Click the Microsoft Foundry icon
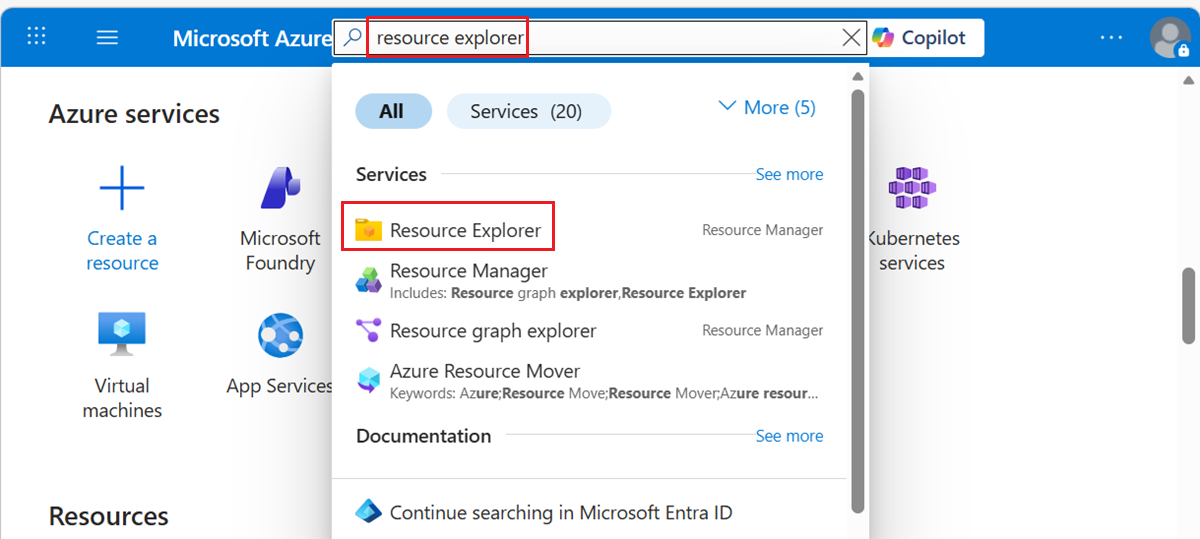This screenshot has height=539, width=1200. (280, 188)
